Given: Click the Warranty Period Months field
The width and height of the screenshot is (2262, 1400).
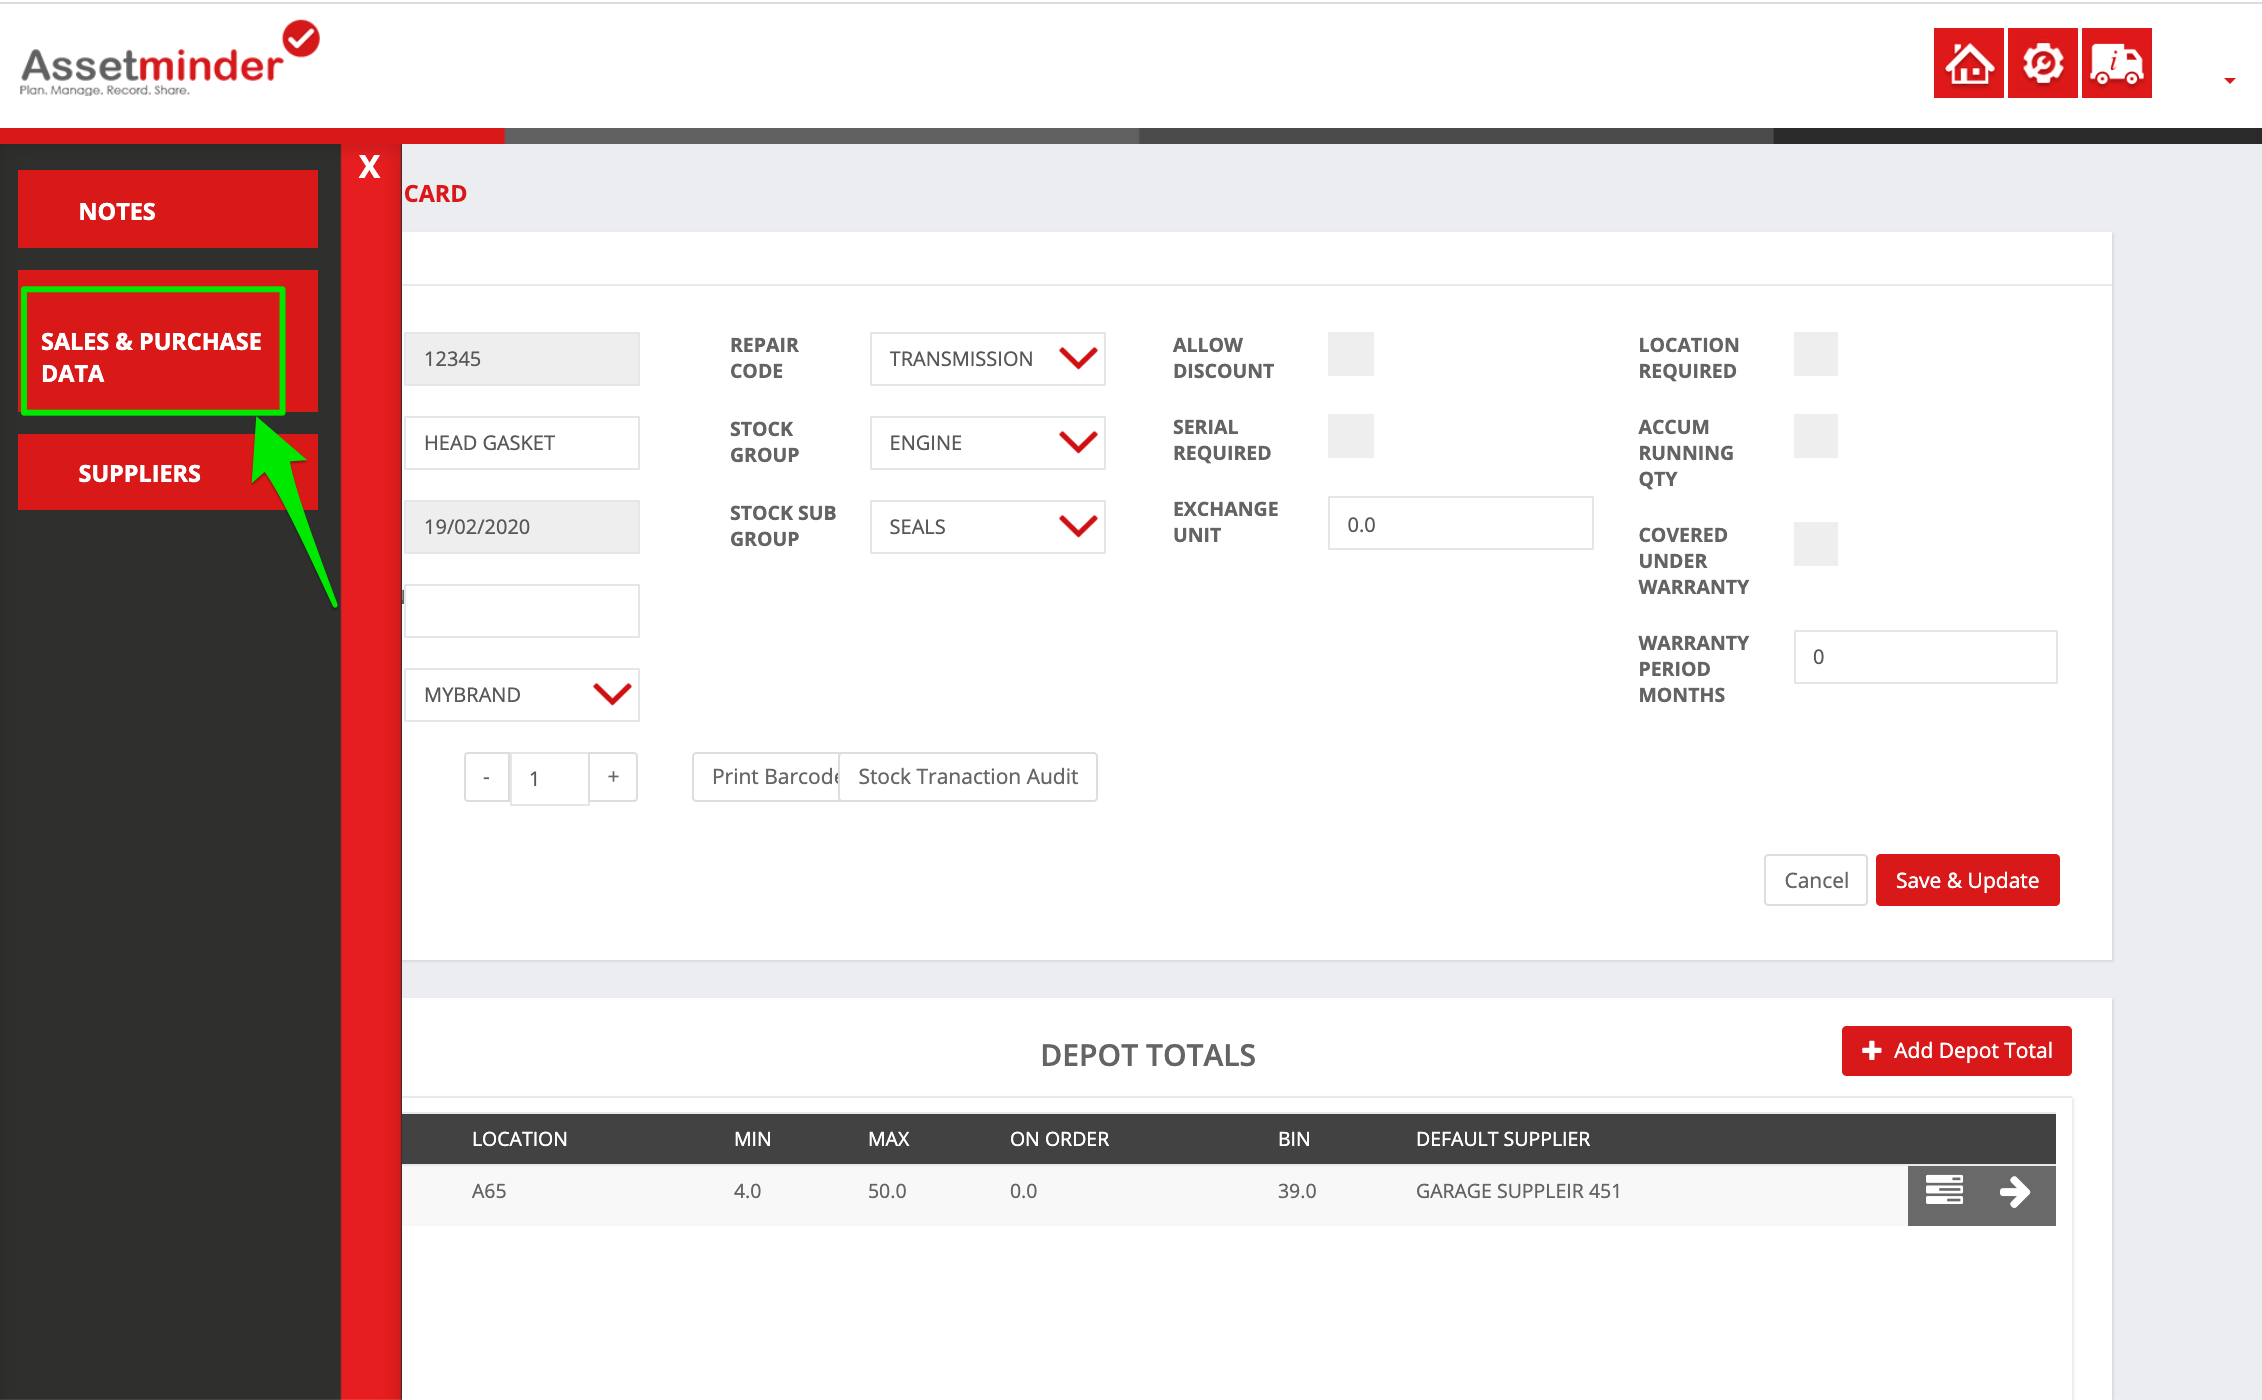Looking at the screenshot, I should [x=1925, y=657].
